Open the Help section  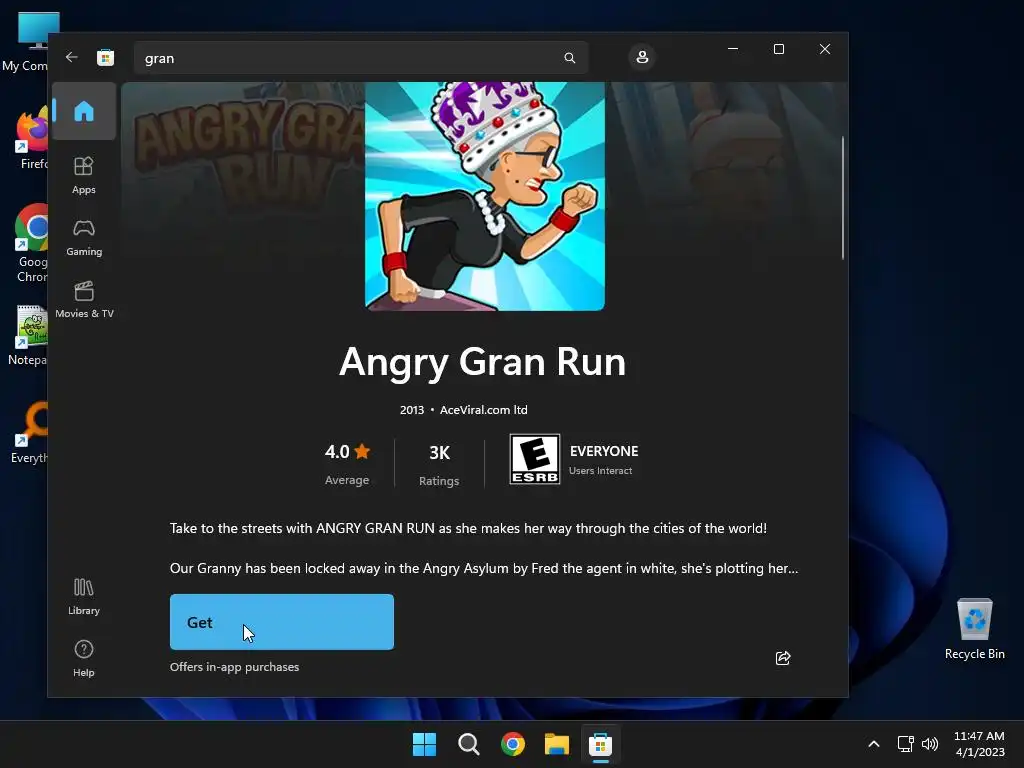[x=84, y=658]
